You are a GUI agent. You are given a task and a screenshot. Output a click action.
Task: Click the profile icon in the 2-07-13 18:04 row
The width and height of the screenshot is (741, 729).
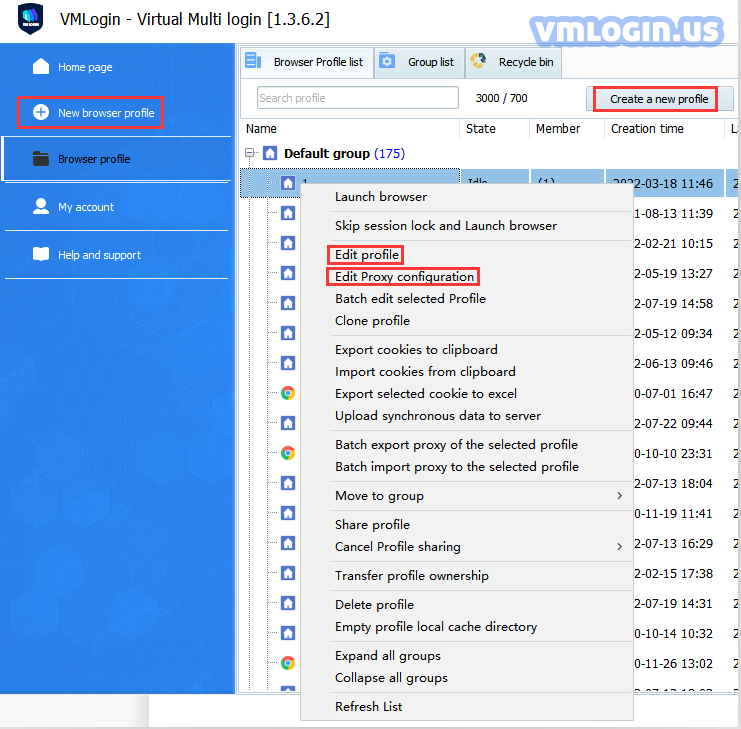pyautogui.click(x=288, y=483)
